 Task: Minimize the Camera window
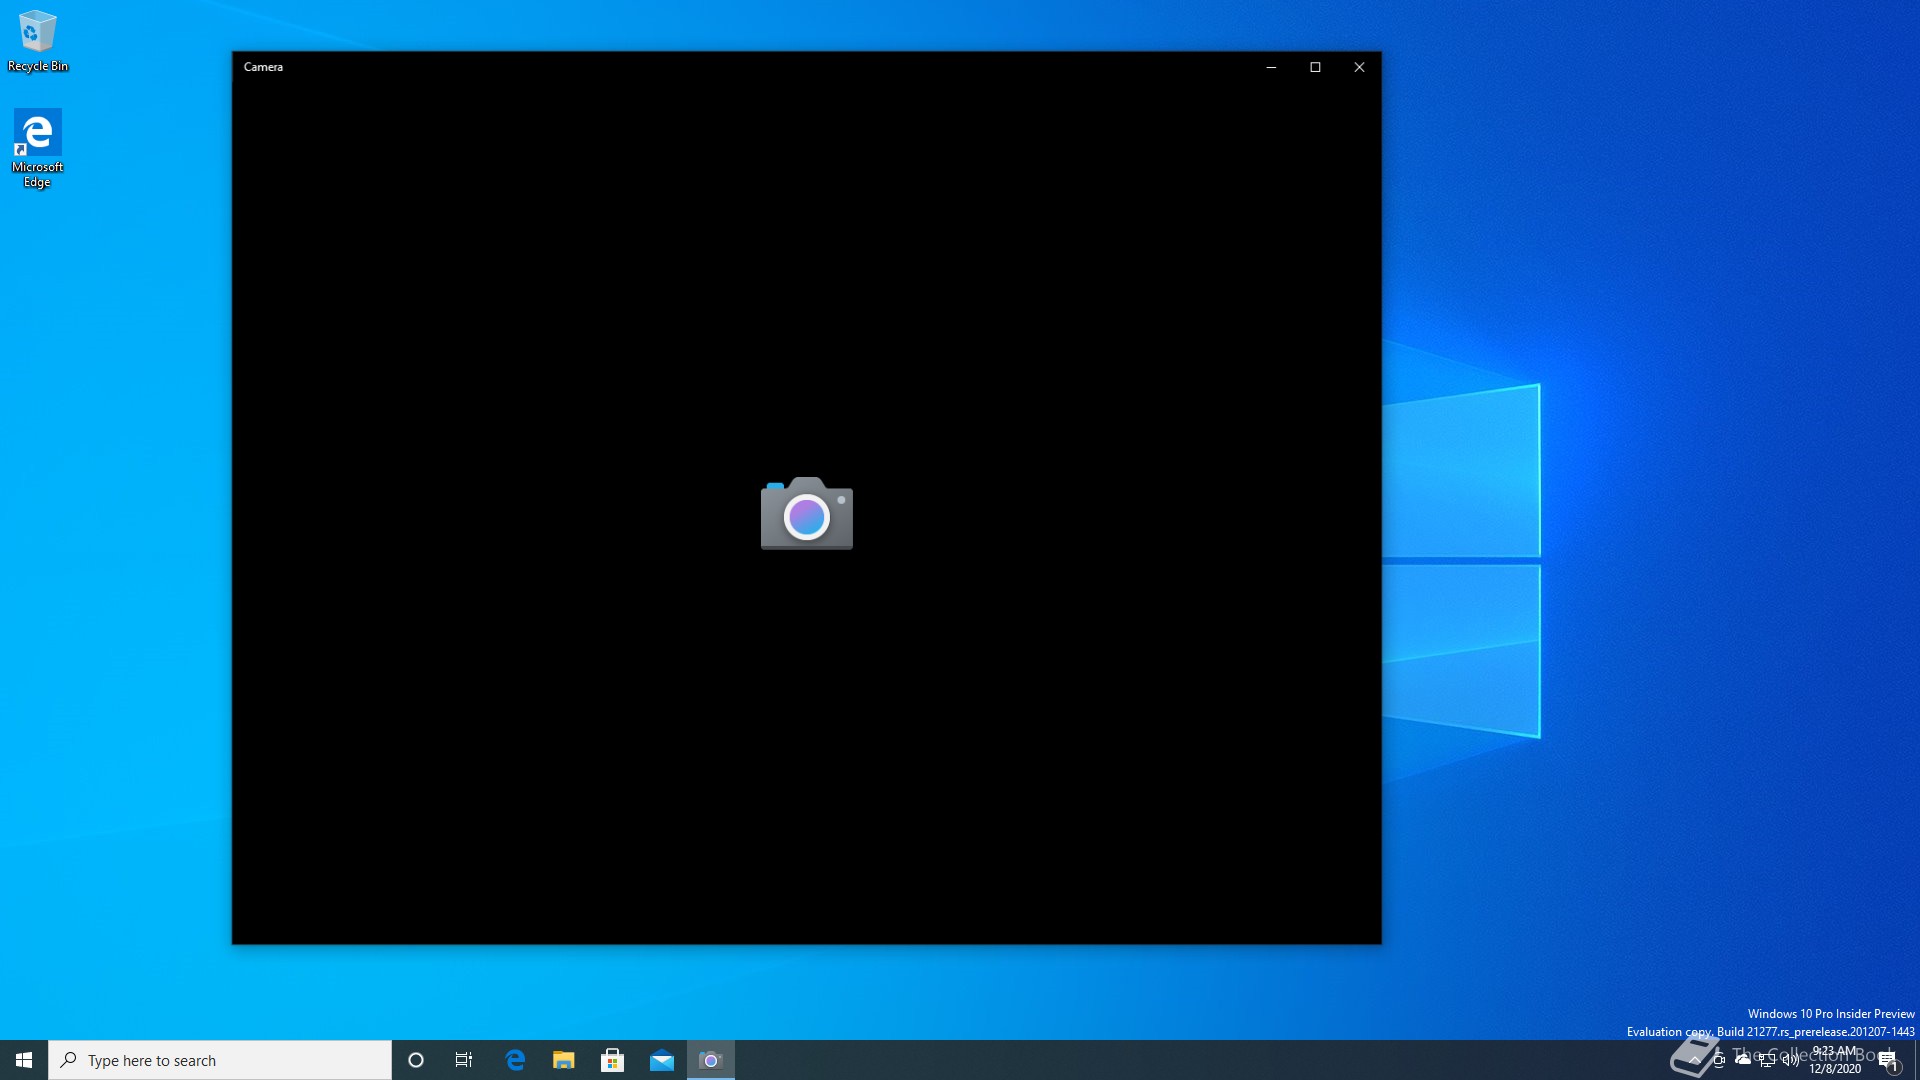[1271, 67]
